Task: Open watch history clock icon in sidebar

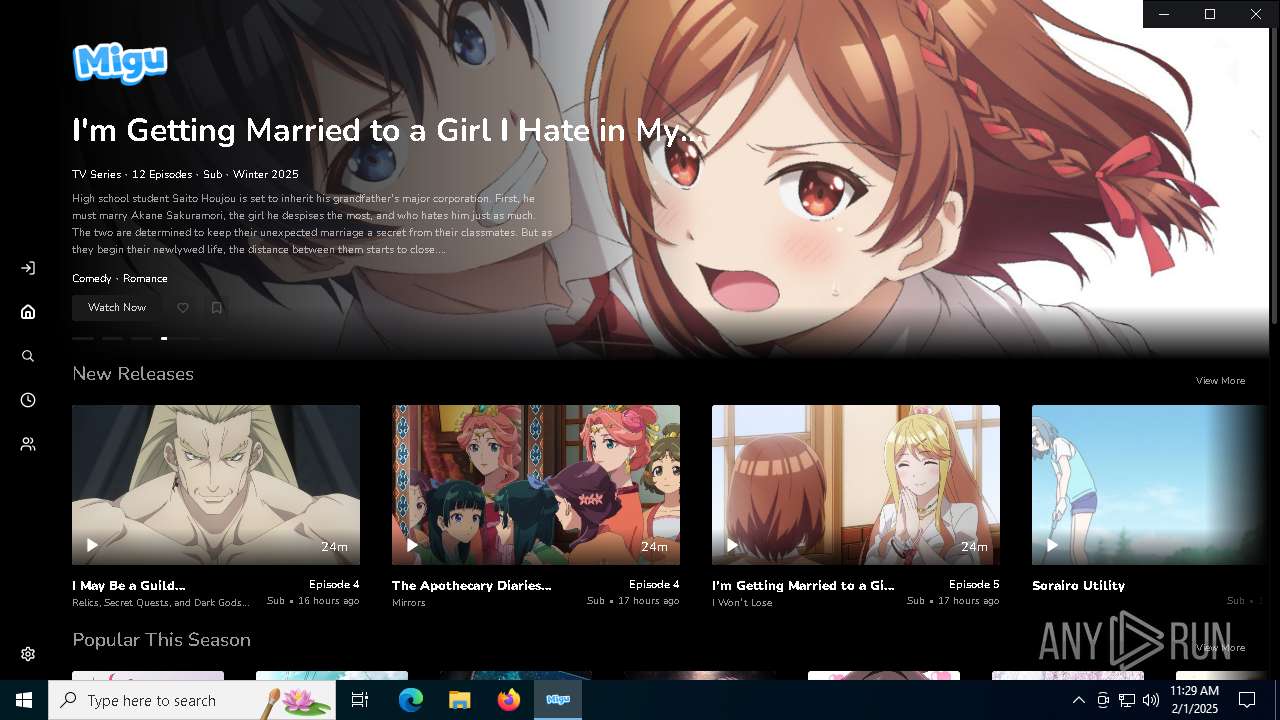Action: pos(28,400)
